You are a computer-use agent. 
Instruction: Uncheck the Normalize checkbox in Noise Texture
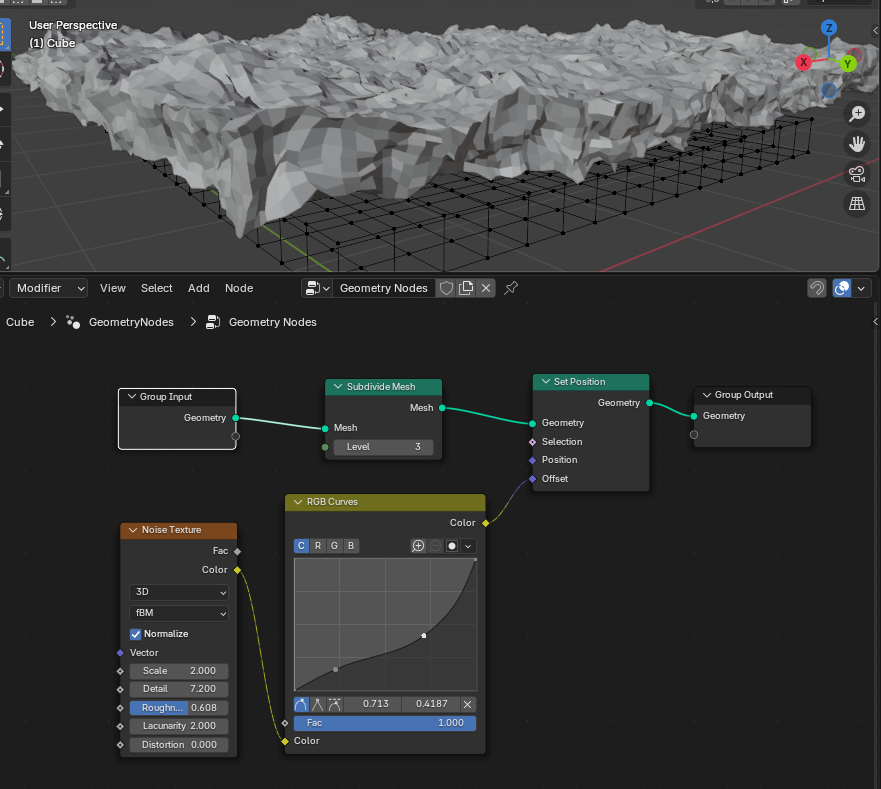[x=136, y=634]
